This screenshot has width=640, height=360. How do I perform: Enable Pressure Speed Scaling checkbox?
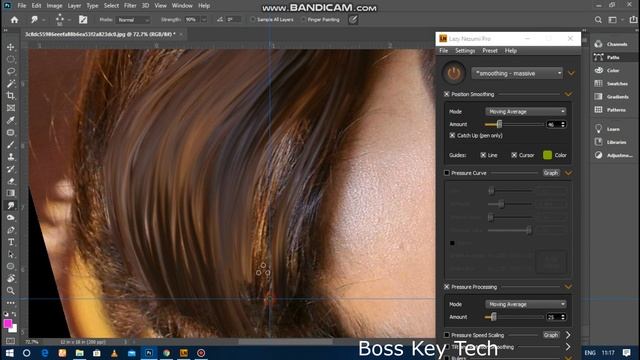click(x=447, y=335)
